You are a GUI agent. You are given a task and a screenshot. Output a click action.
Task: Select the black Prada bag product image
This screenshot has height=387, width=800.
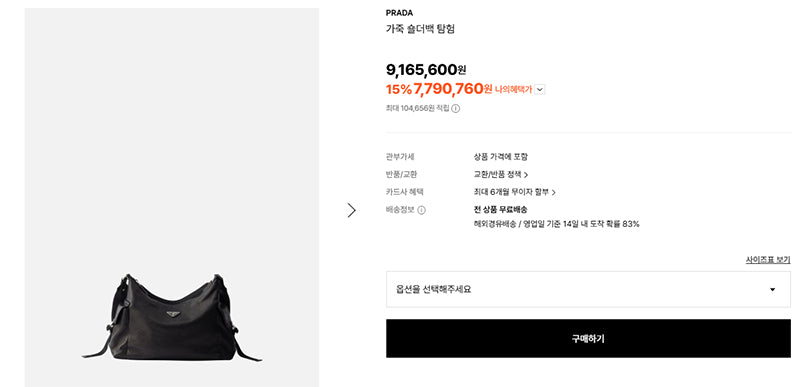pos(172,317)
